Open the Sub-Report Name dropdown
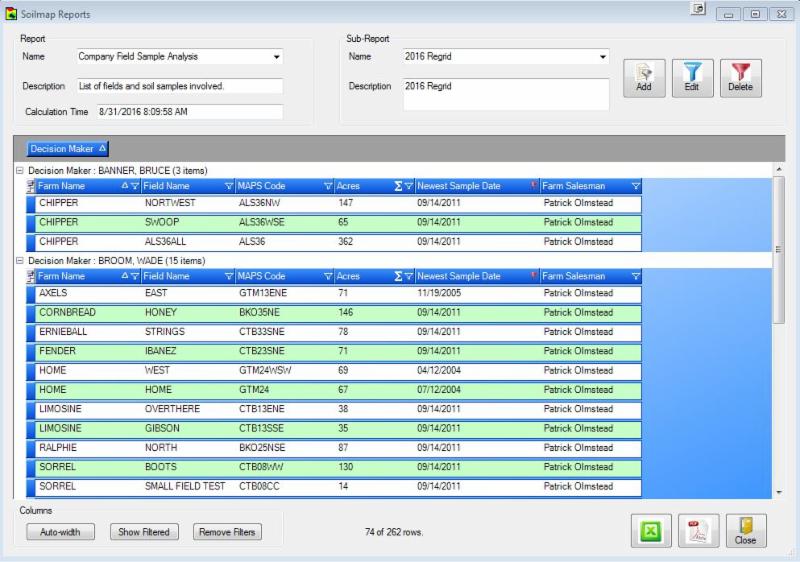Viewport: 800px width, 562px height. pyautogui.click(x=603, y=57)
